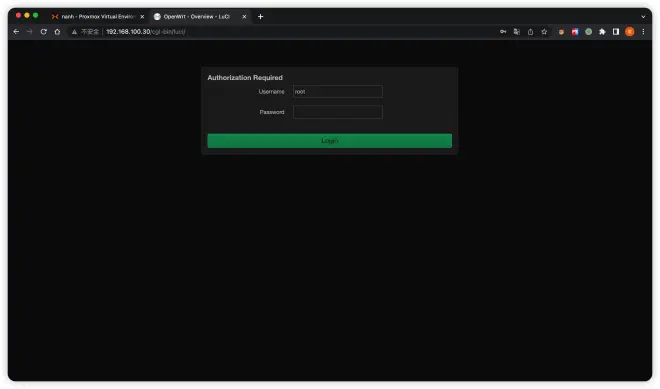Click the red-blue extension icon
This screenshot has height=389, width=660.
[575, 32]
